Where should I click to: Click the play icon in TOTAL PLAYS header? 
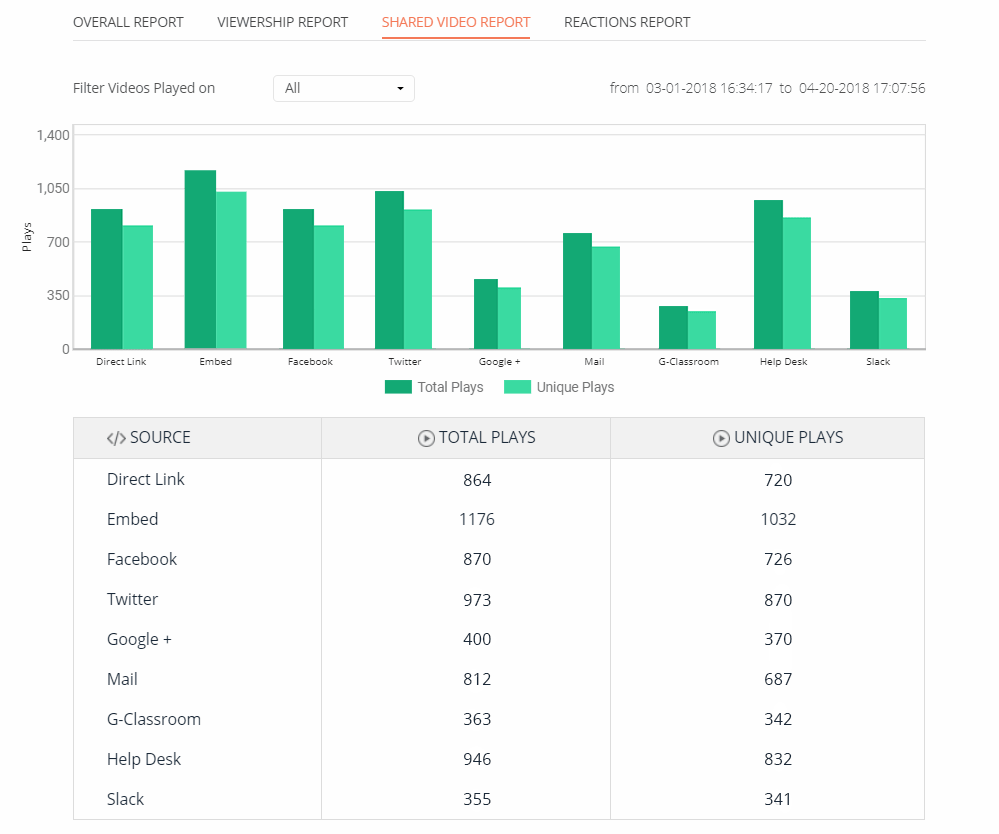coord(425,437)
